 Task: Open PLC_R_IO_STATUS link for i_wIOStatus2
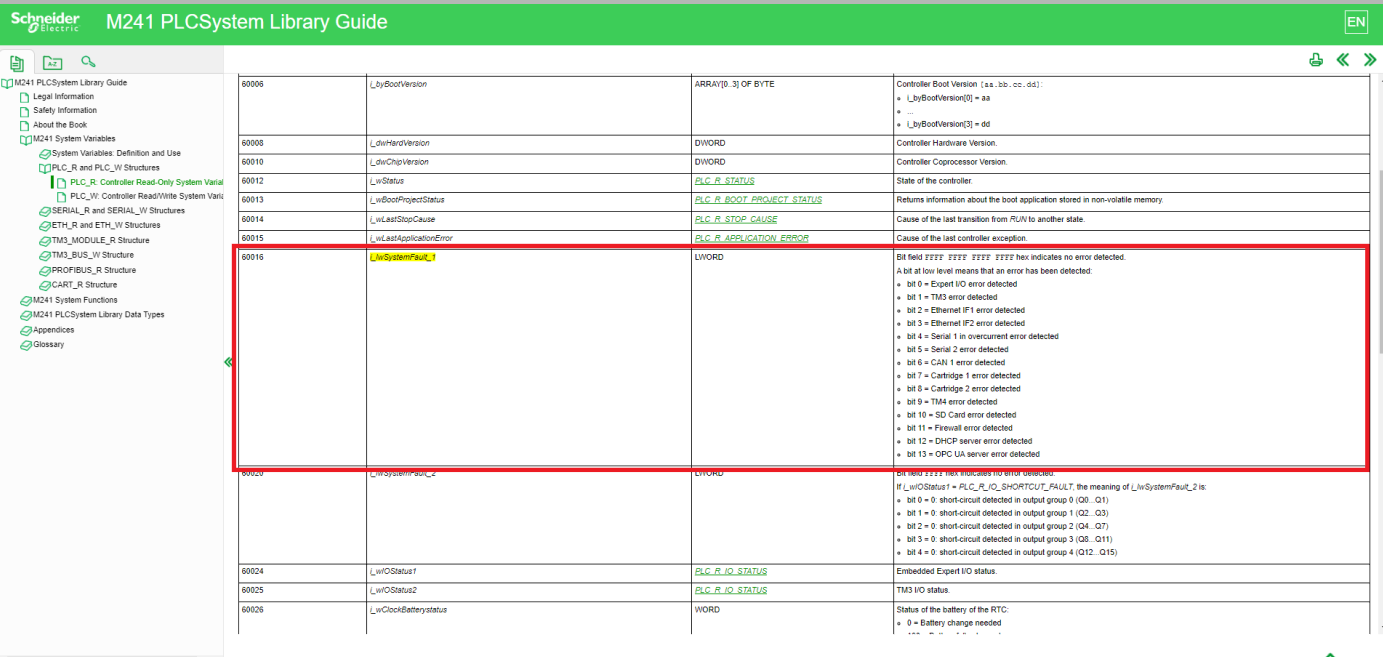tap(731, 590)
